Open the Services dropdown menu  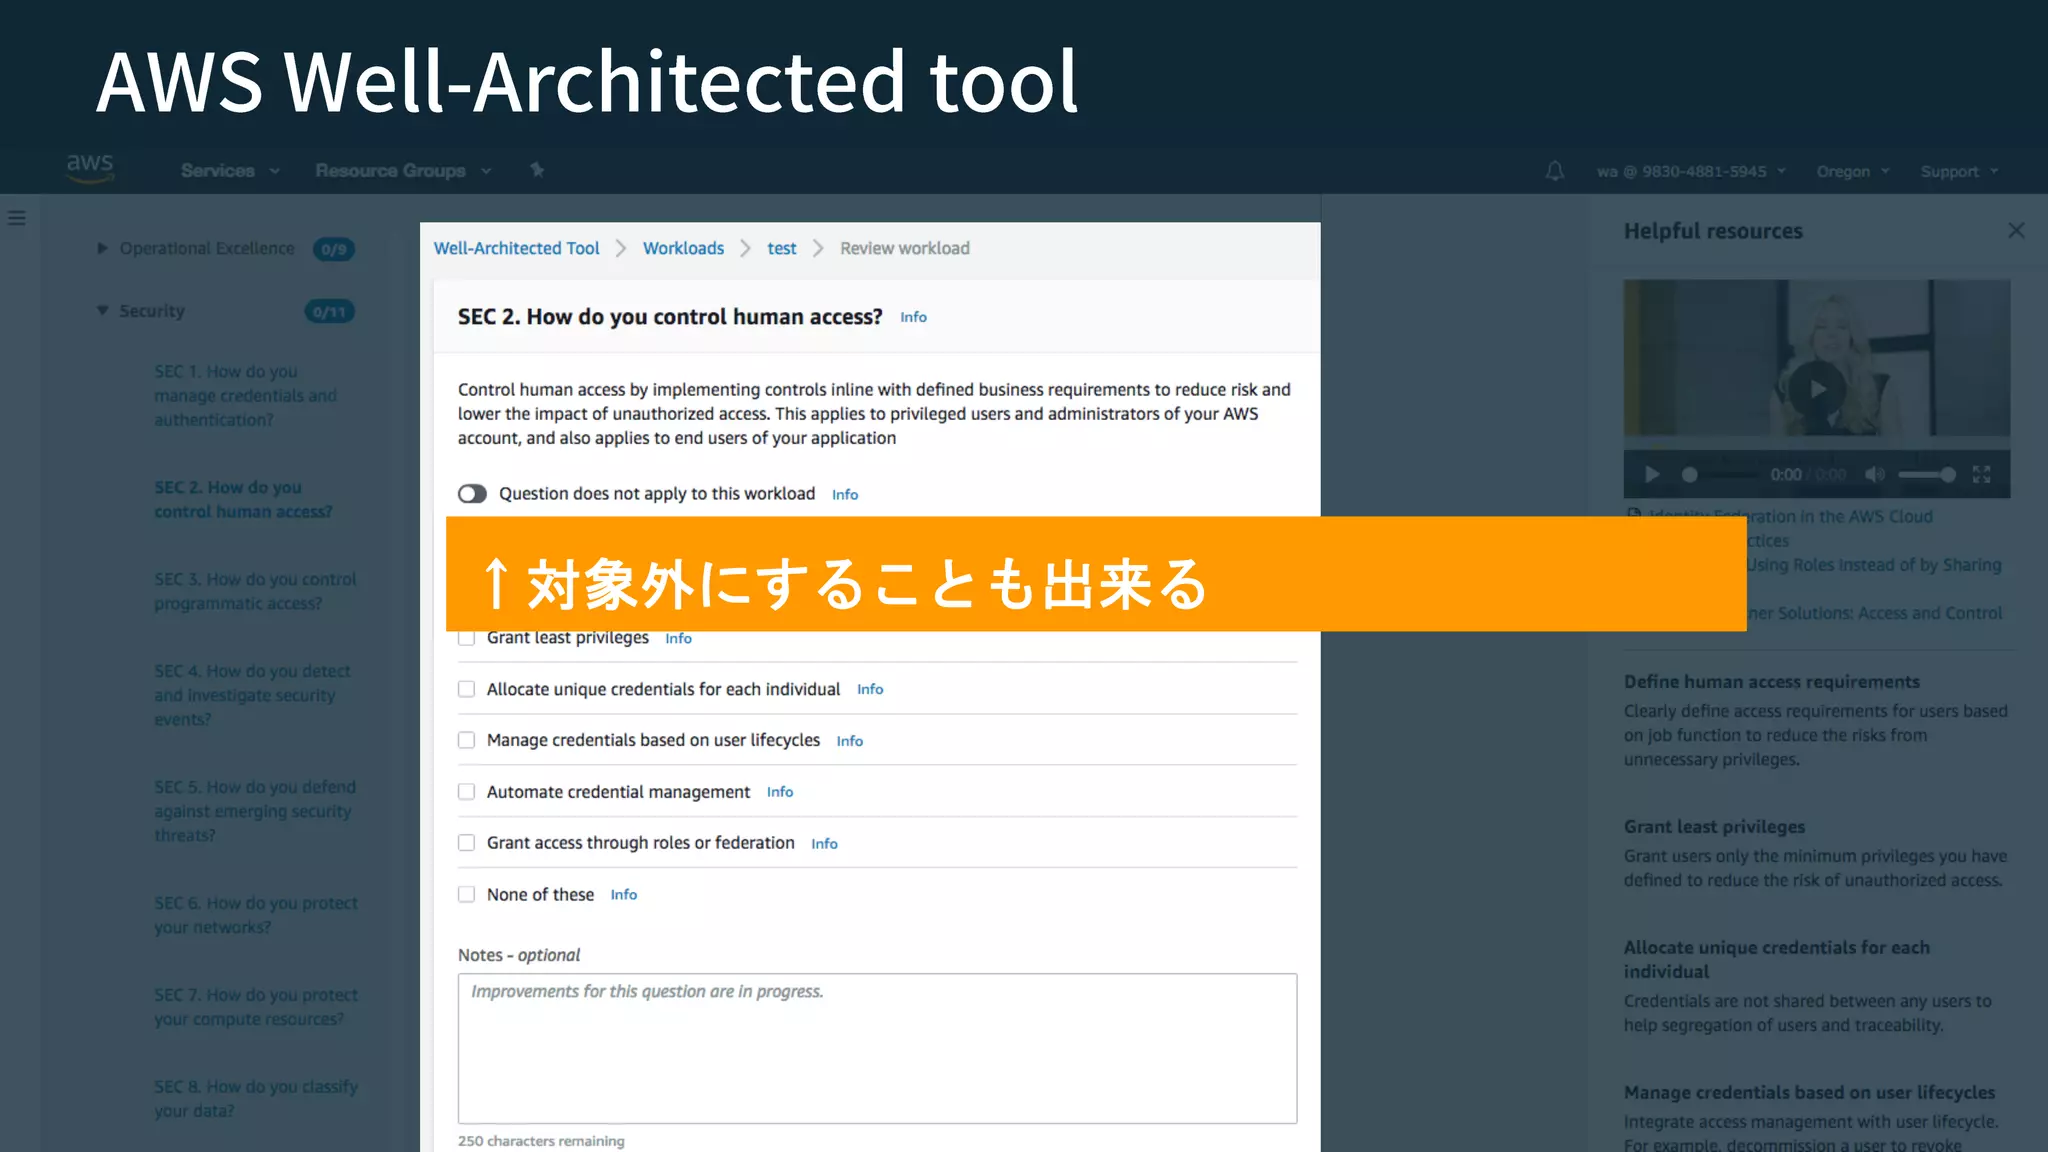click(230, 171)
